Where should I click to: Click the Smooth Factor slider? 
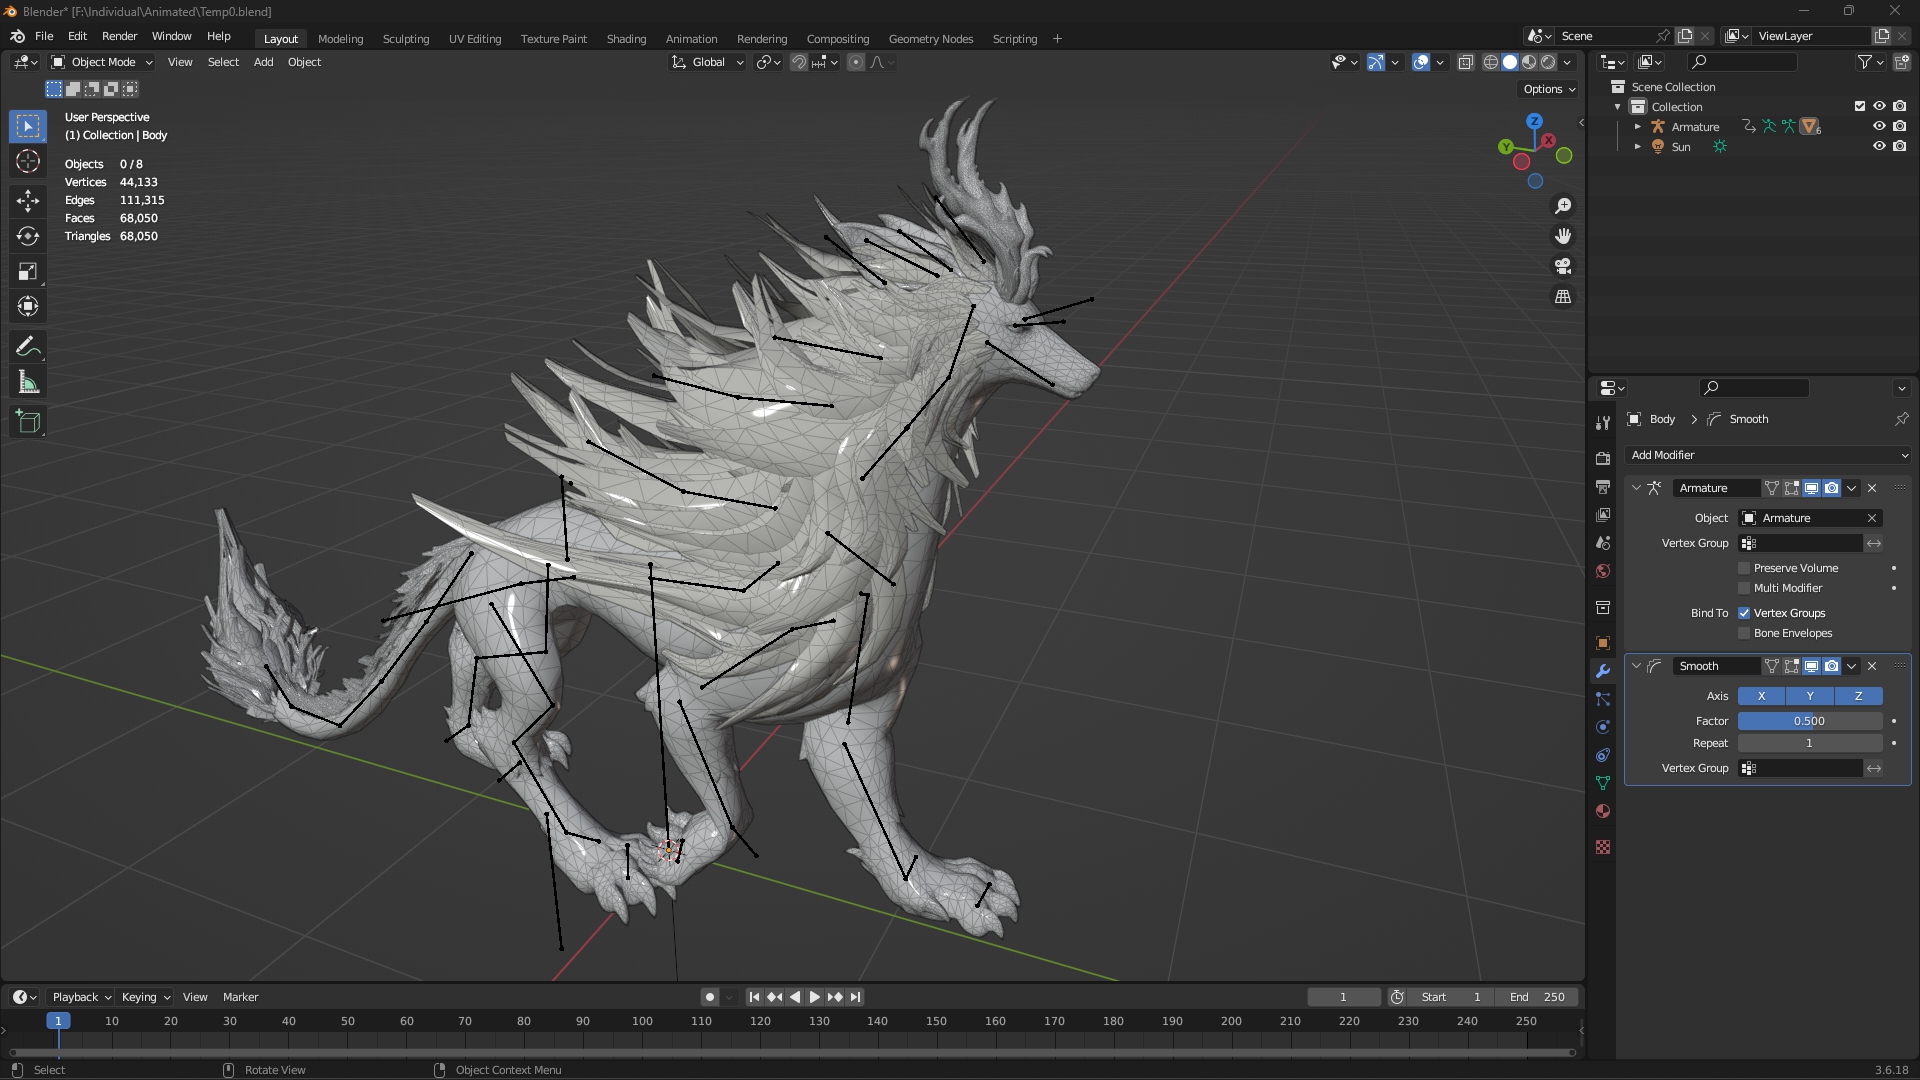click(x=1809, y=721)
